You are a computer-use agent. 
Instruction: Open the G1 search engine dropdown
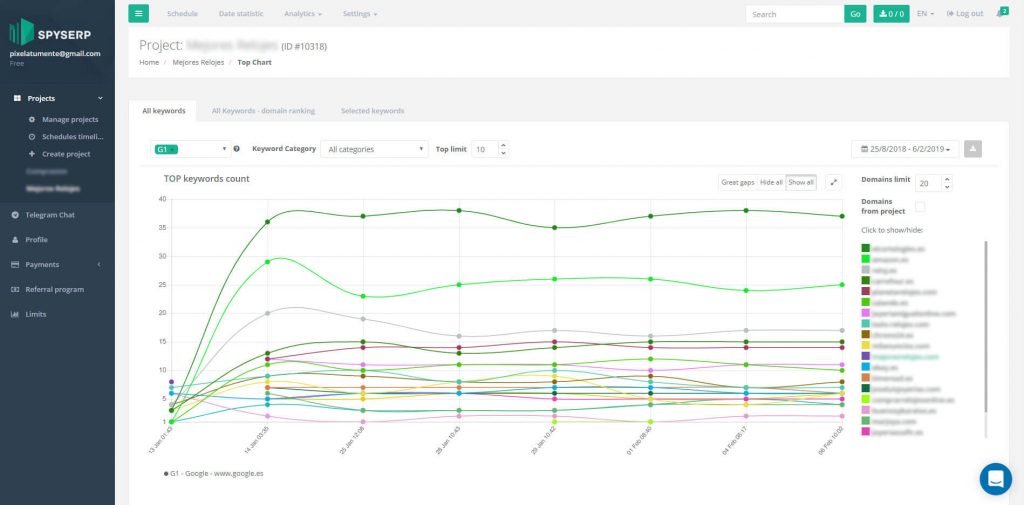(x=191, y=149)
